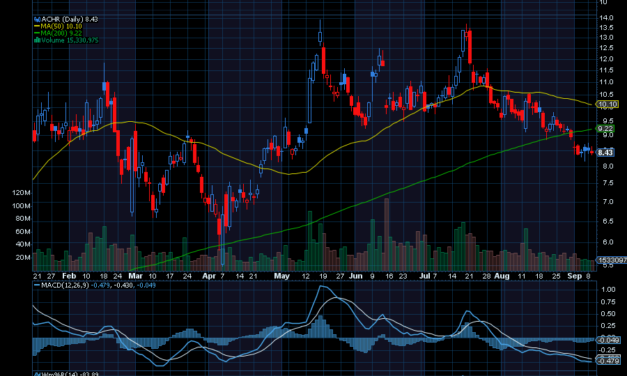
Task: Click the yellow line marker beside MA(50) legend
Action: pos(37,26)
